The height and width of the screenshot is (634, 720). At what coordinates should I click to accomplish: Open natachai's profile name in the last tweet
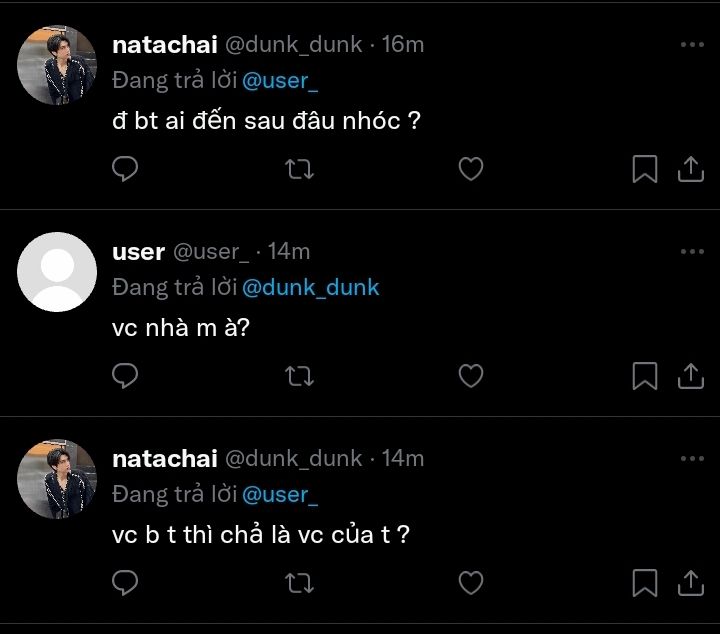[164, 458]
